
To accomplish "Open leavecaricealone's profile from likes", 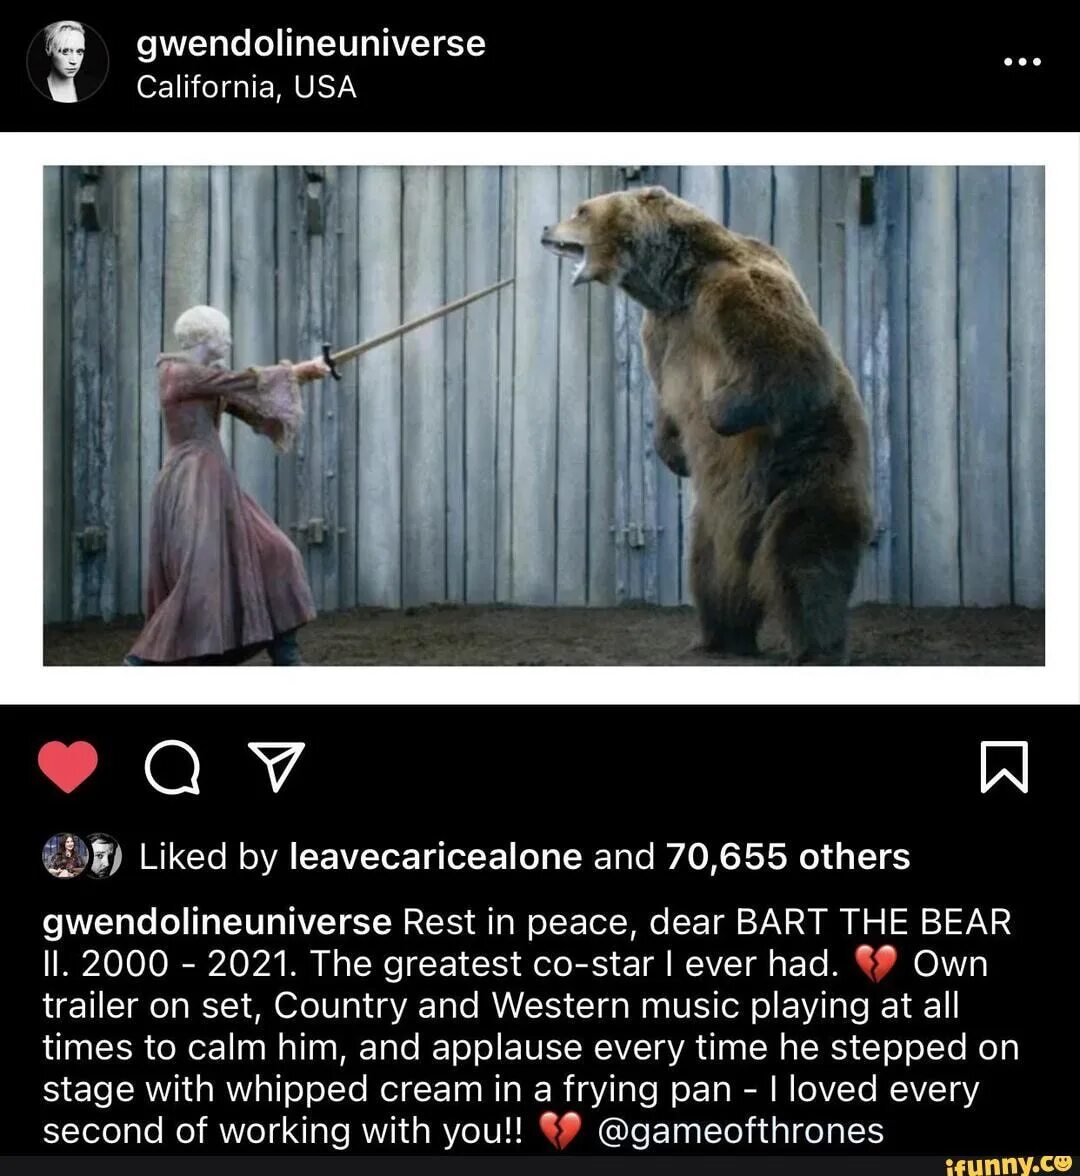I will pyautogui.click(x=436, y=856).
